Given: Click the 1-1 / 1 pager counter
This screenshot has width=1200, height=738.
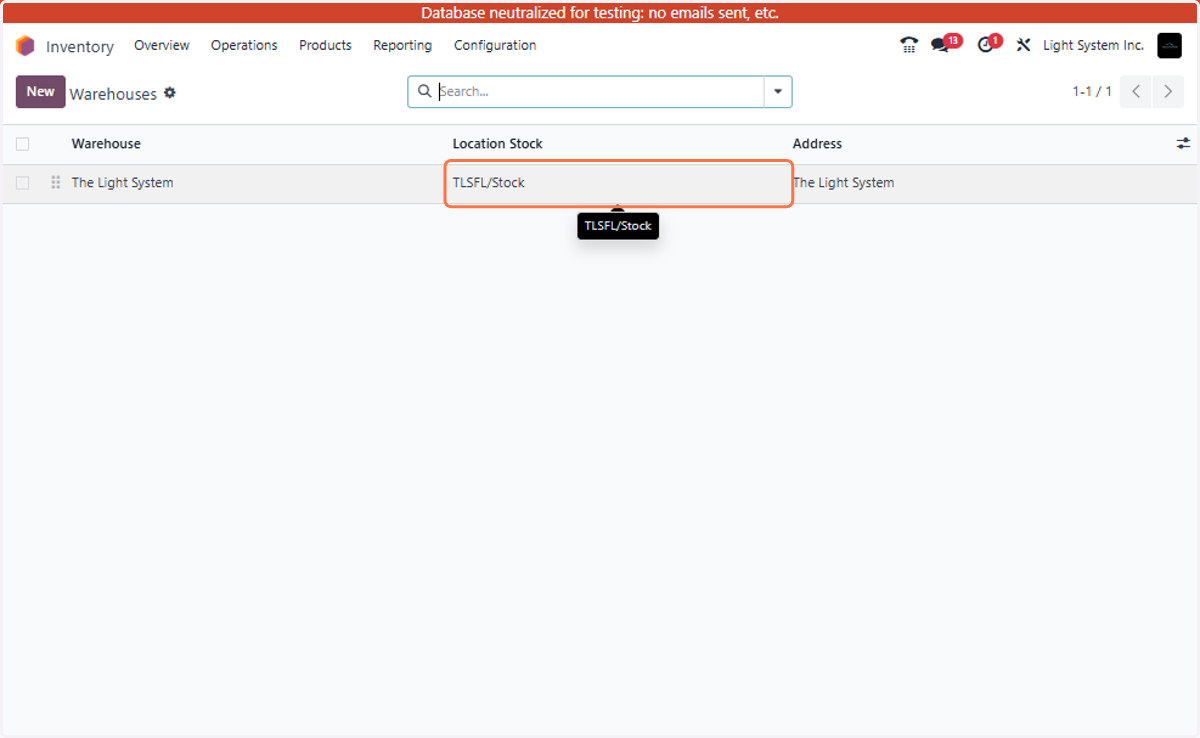Looking at the screenshot, I should coord(1092,91).
